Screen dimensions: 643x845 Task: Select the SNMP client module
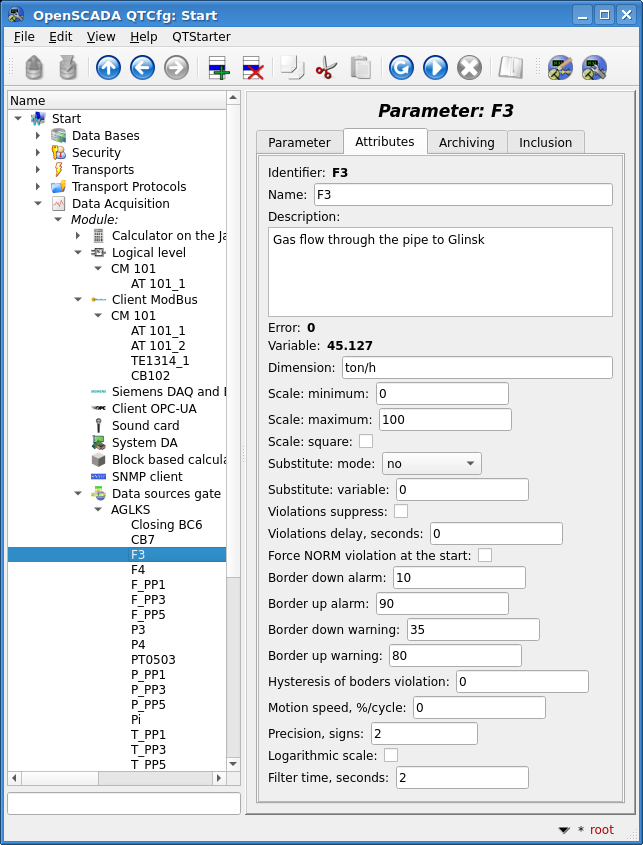point(147,476)
